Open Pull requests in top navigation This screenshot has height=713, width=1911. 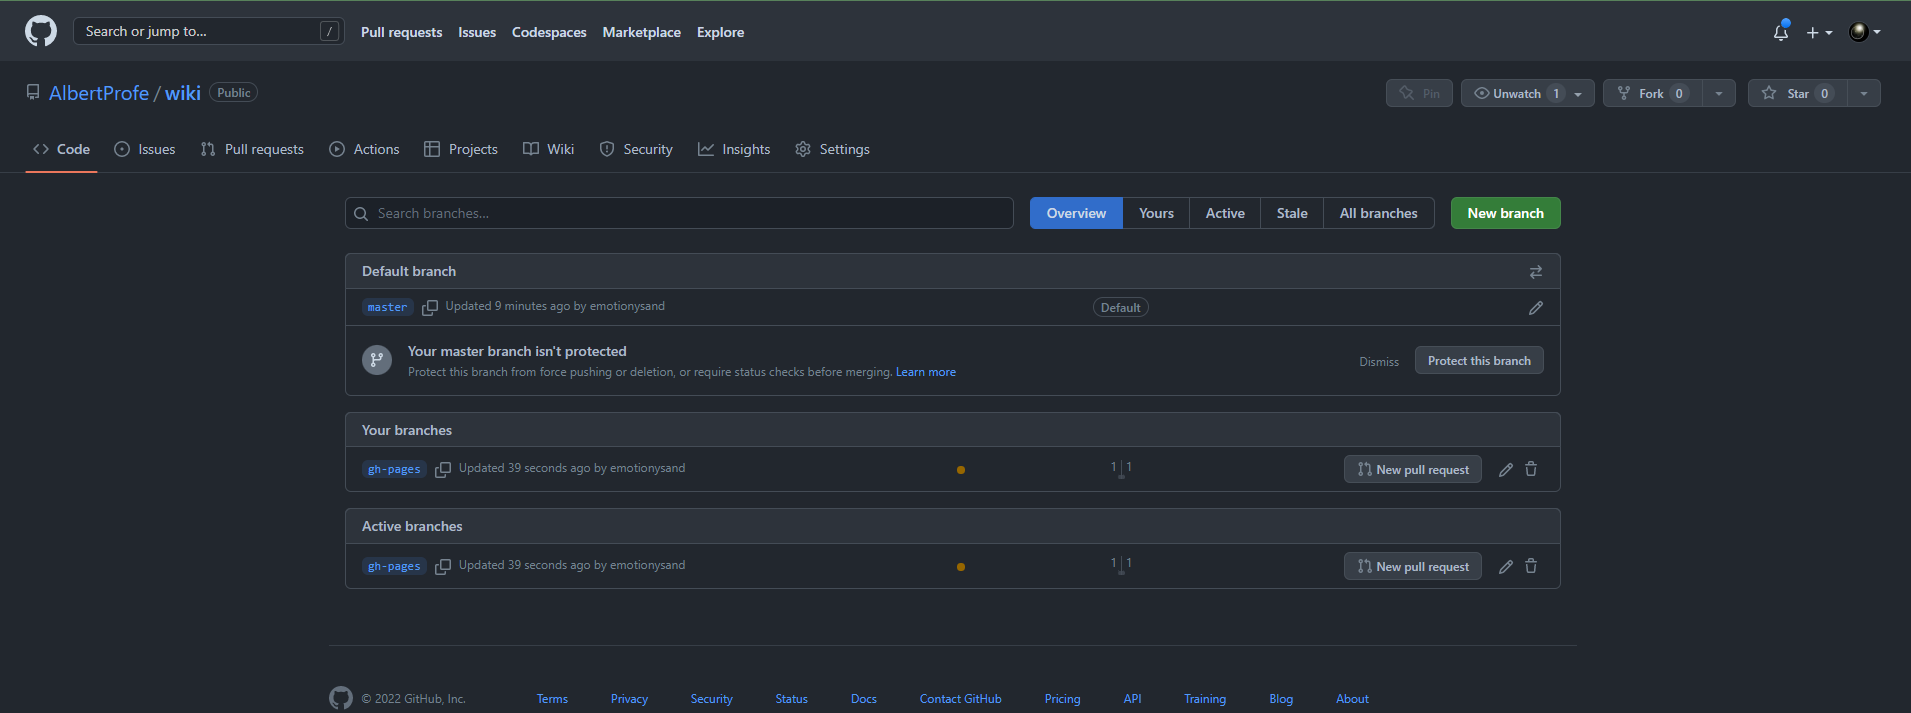click(401, 32)
